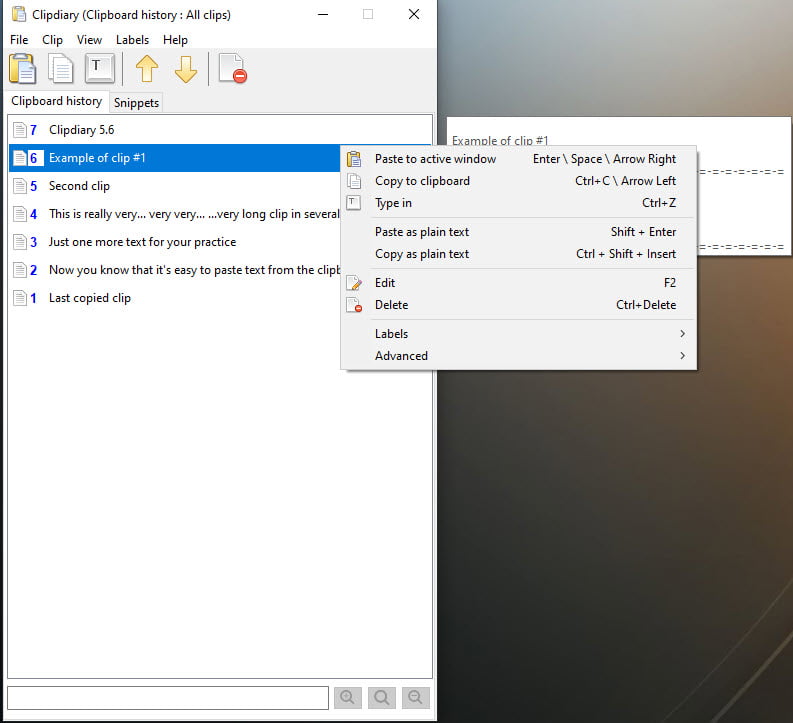Viewport: 793px width, 723px height.
Task: Choose Edit in context menu
Action: tap(518, 283)
